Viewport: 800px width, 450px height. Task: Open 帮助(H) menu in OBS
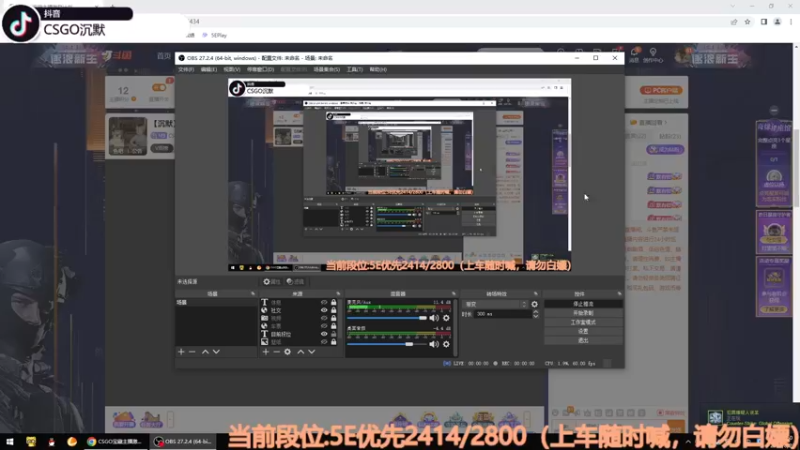378,69
